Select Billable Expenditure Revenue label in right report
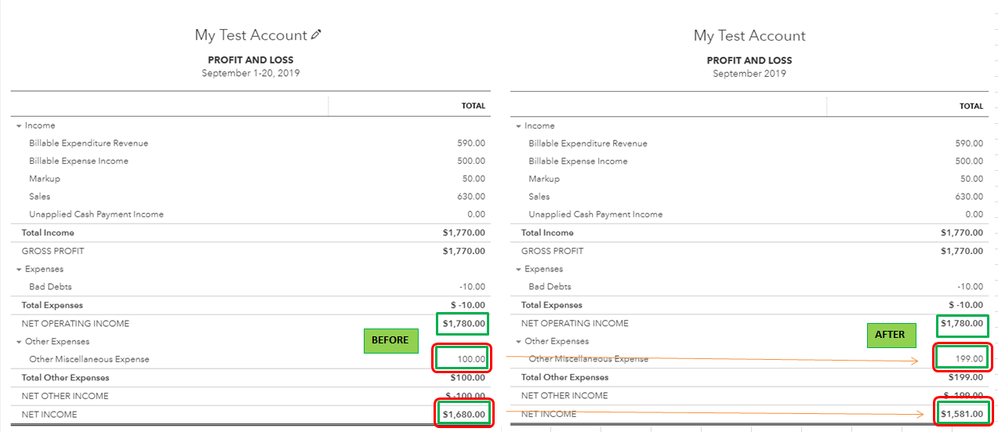Viewport: 998px width, 432px height. click(588, 143)
